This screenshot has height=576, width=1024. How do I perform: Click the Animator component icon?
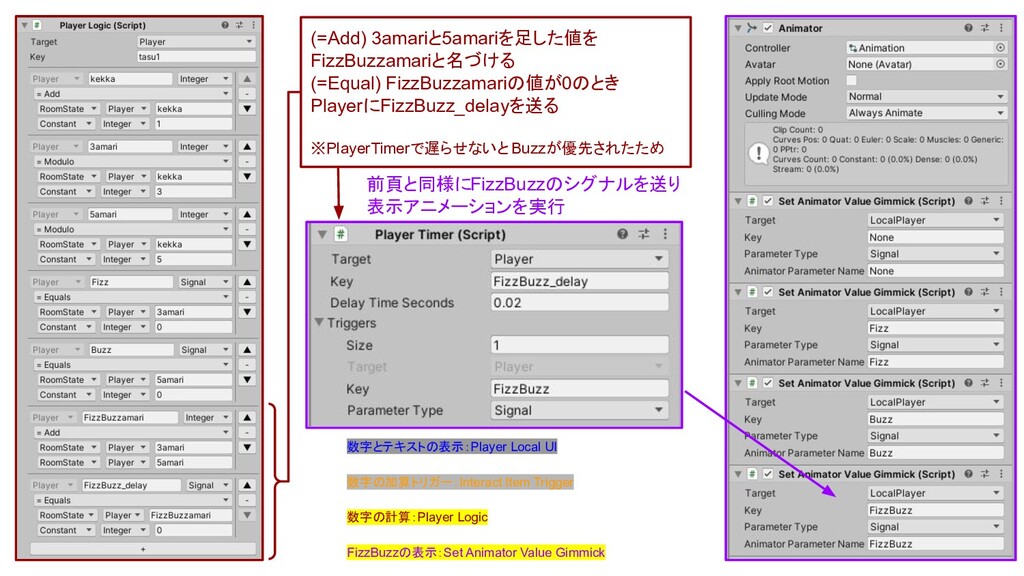pyautogui.click(x=752, y=27)
